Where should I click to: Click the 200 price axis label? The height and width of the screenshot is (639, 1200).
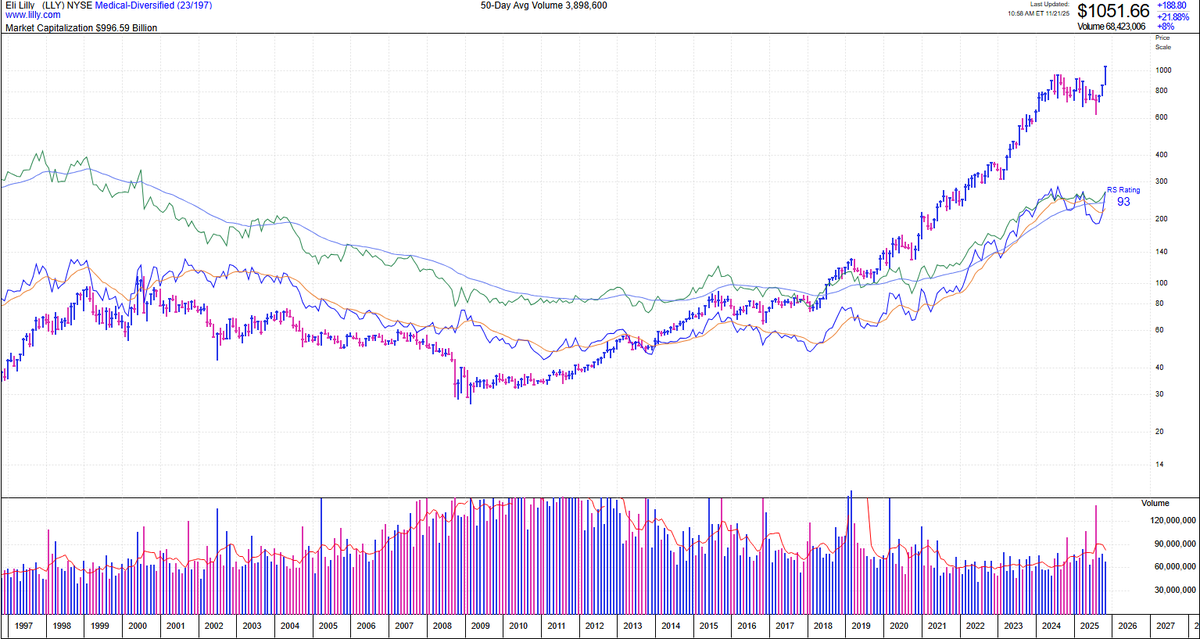(1161, 219)
